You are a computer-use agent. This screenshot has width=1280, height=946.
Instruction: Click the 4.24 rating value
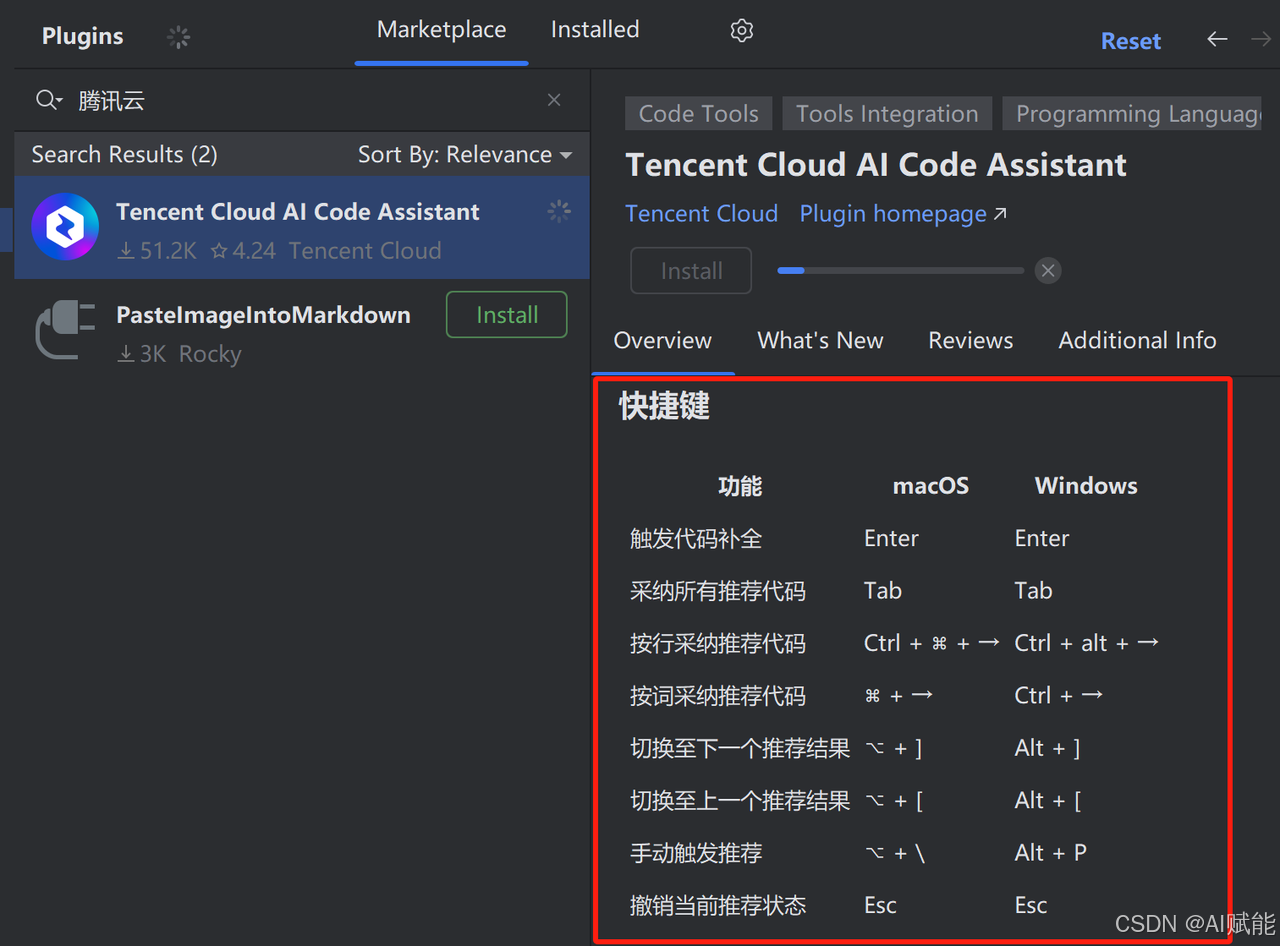coord(244,251)
